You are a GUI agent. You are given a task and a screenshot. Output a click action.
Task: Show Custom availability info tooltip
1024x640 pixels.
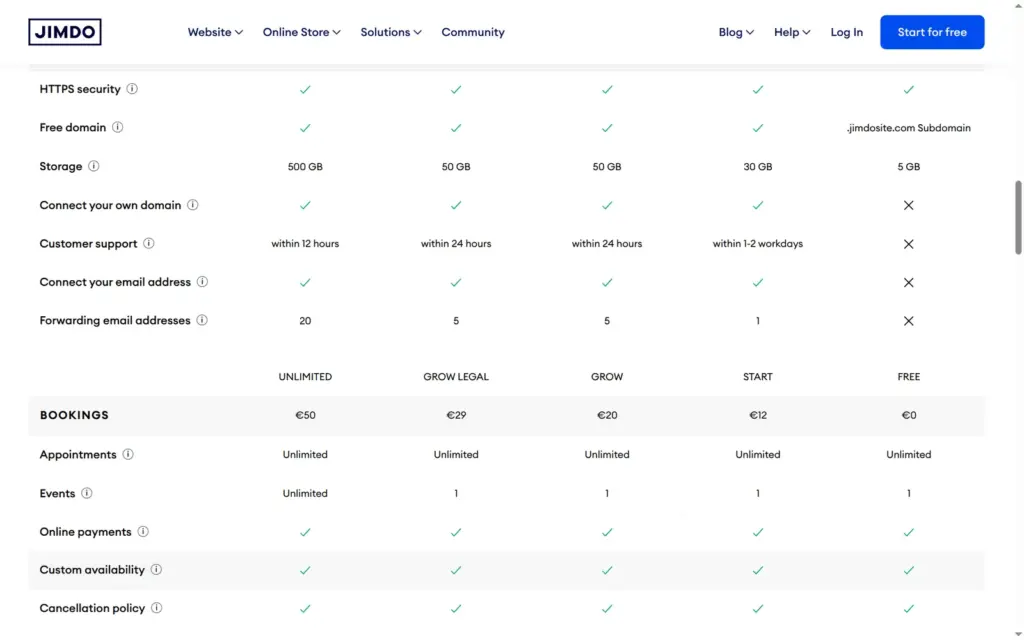point(156,569)
